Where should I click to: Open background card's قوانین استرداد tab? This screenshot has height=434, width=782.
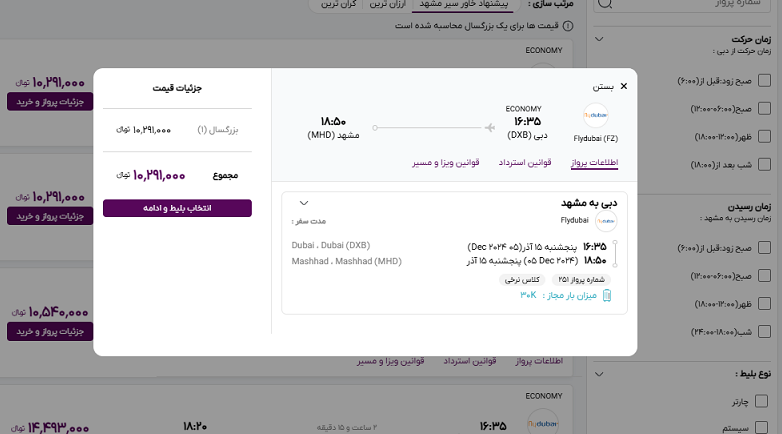[x=470, y=361]
